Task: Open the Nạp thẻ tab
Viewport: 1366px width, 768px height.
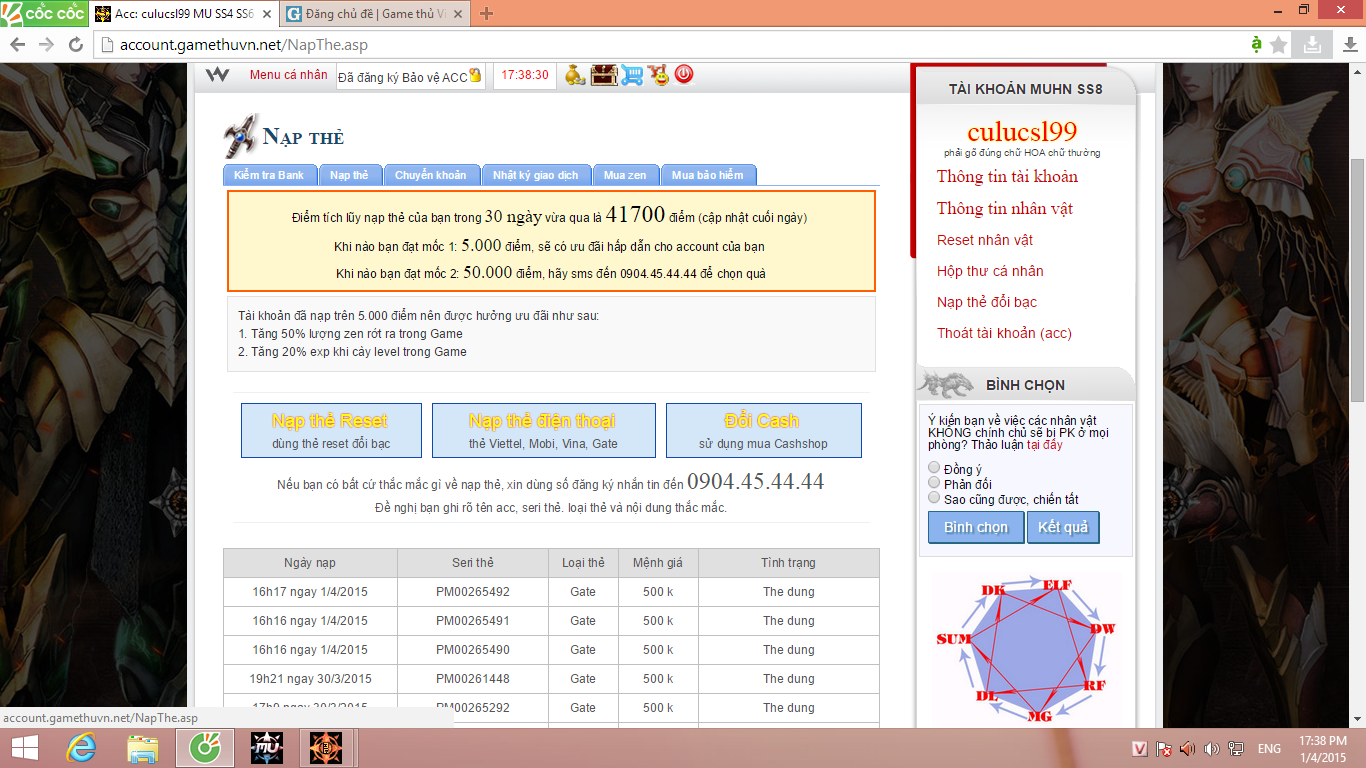Action: [349, 175]
